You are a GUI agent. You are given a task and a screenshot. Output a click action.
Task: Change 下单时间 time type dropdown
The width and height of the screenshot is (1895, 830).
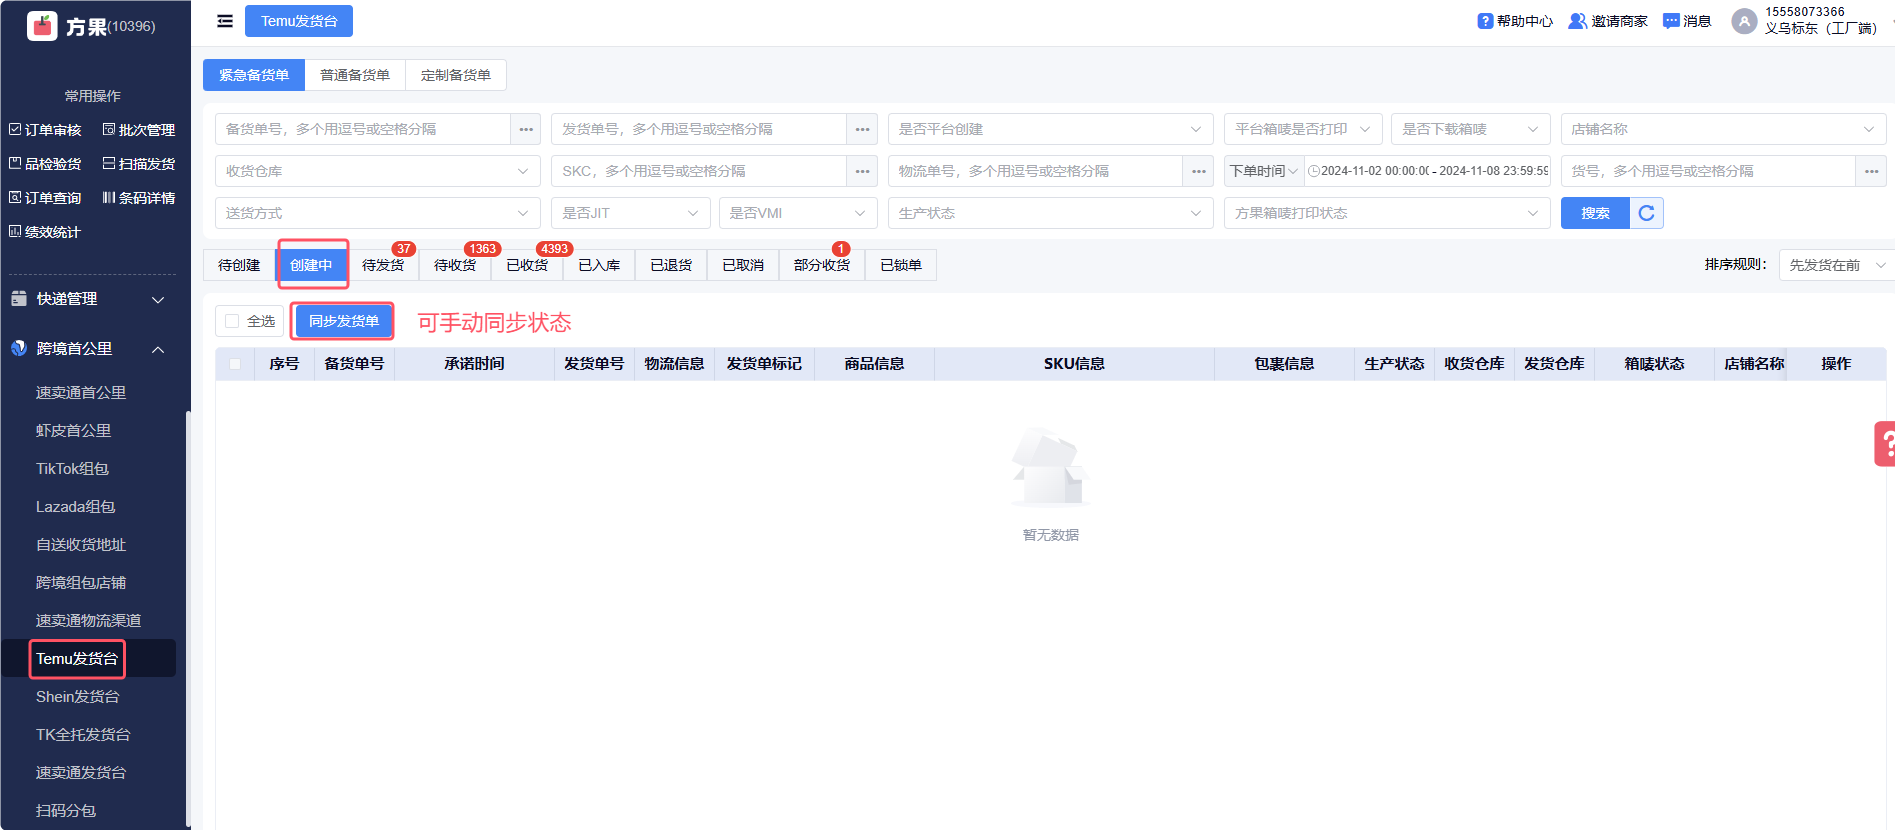point(1264,171)
